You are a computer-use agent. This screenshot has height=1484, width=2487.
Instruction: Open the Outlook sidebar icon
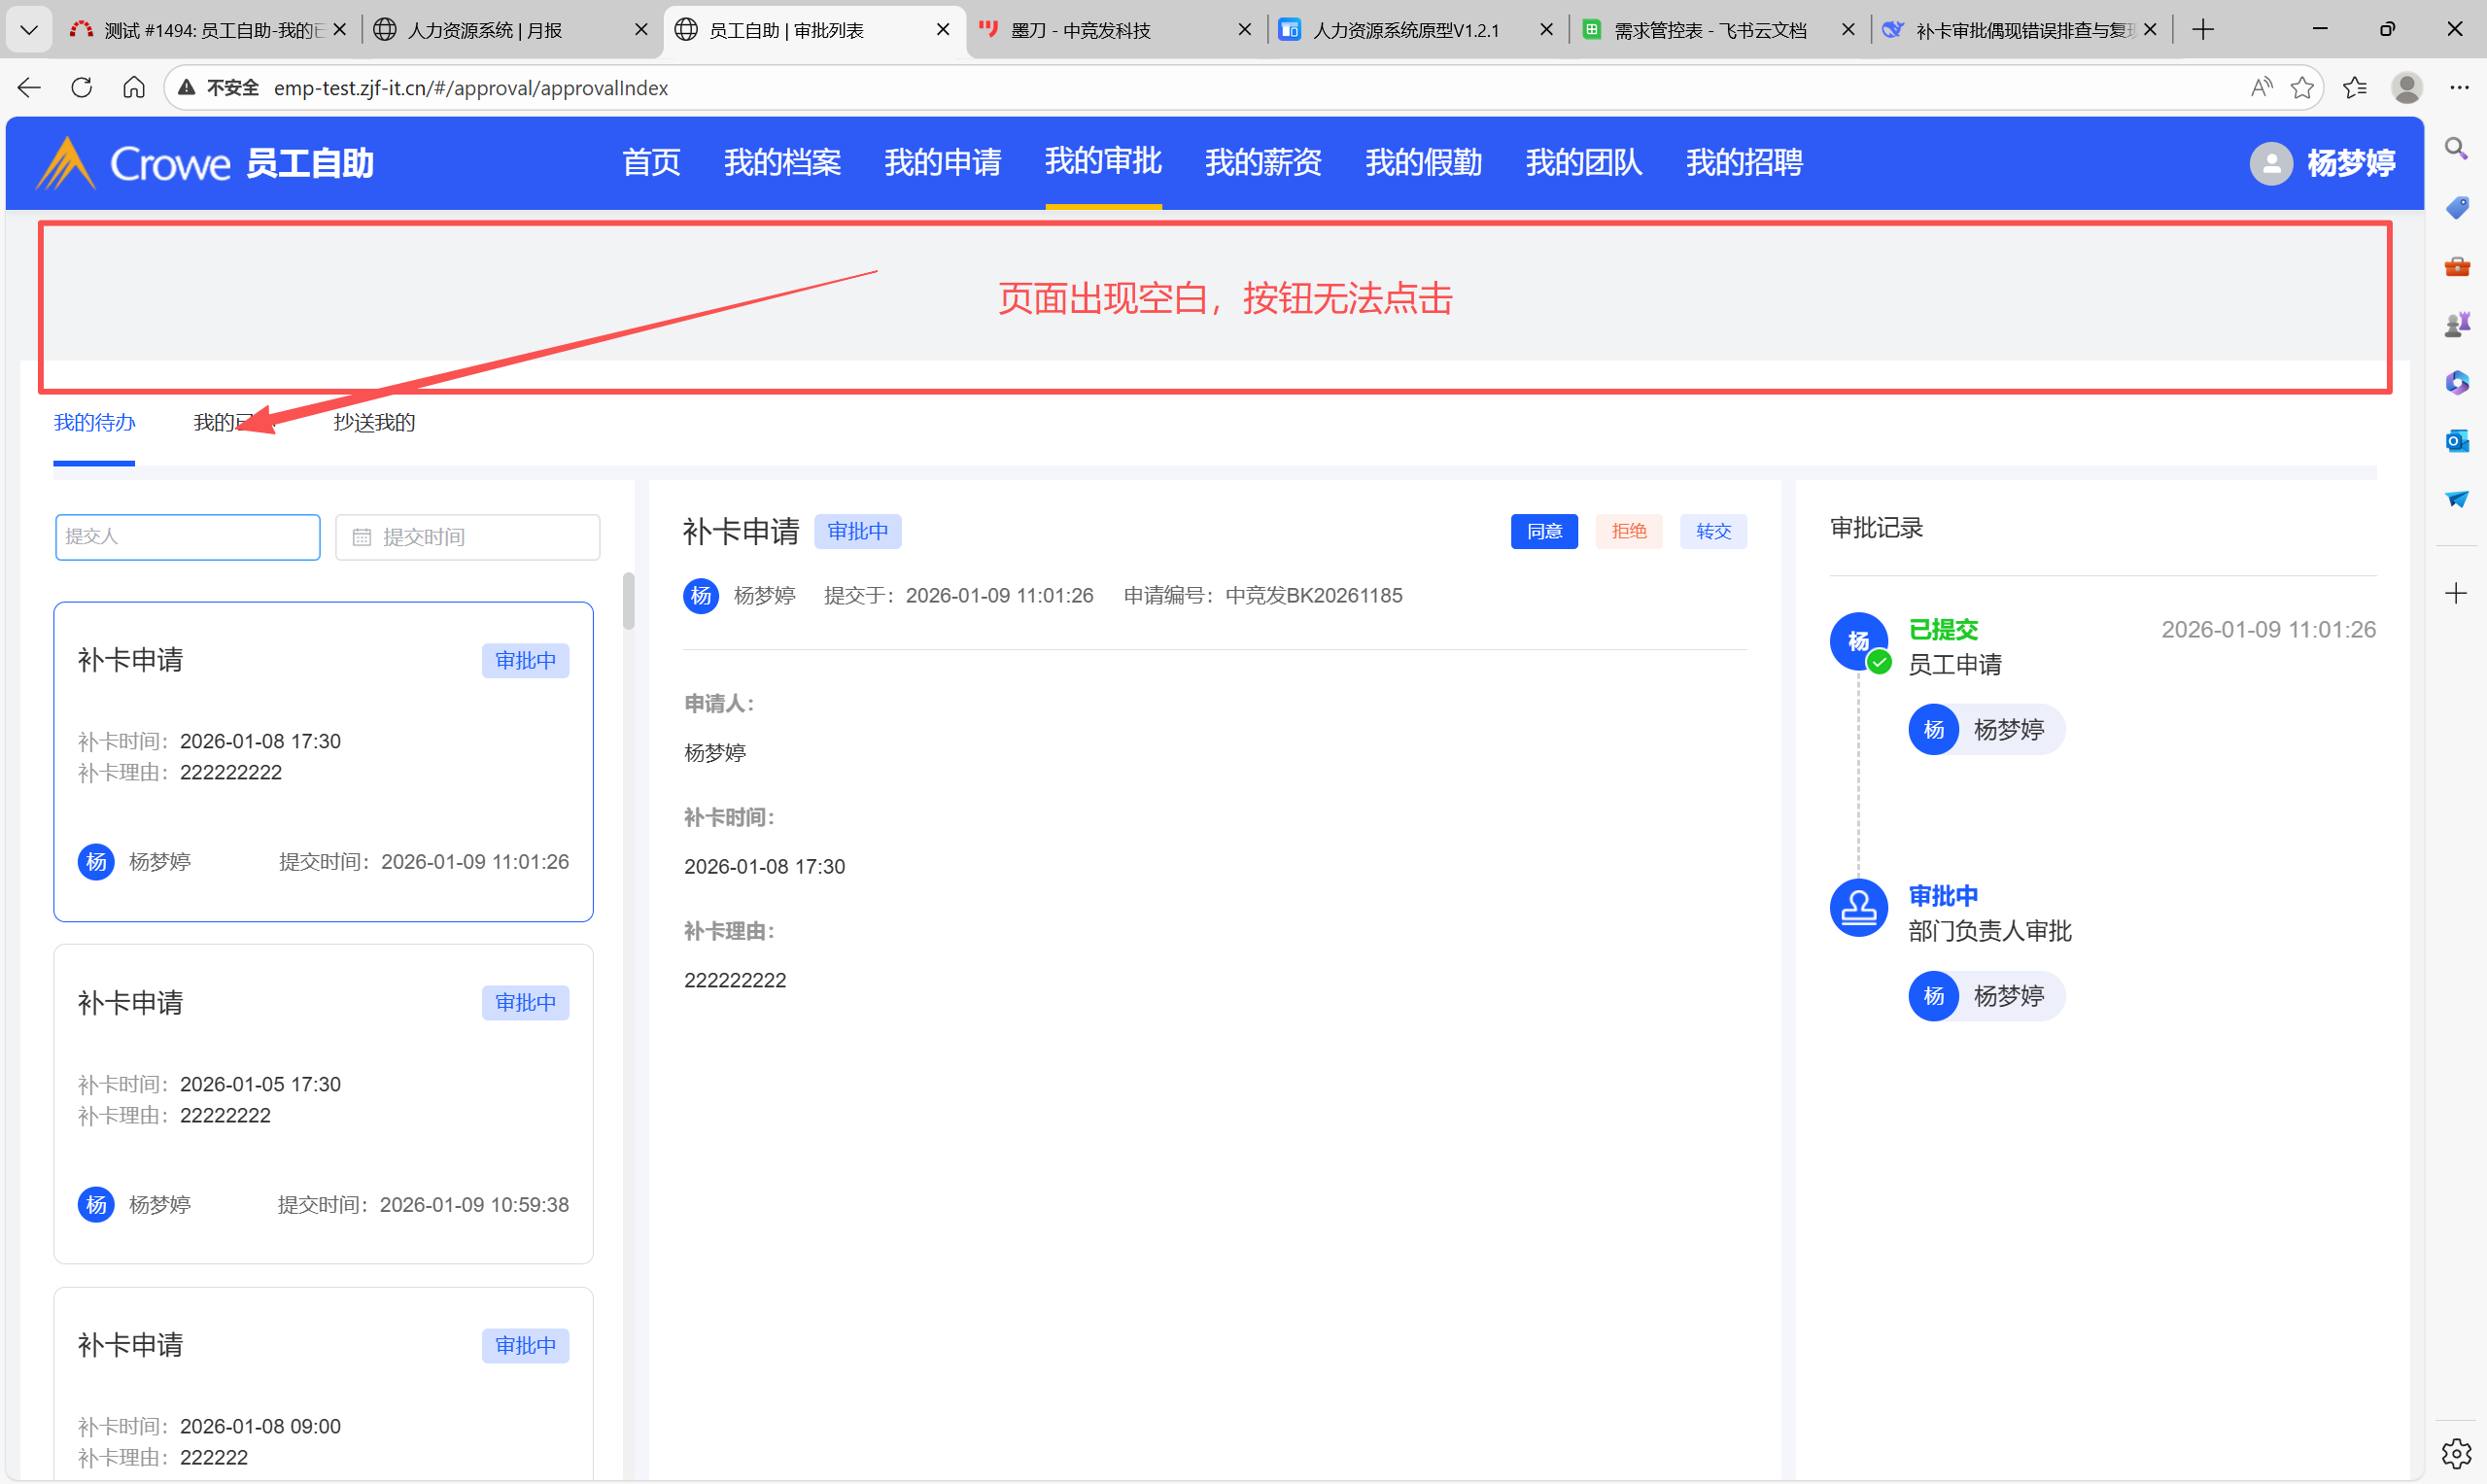[2456, 441]
